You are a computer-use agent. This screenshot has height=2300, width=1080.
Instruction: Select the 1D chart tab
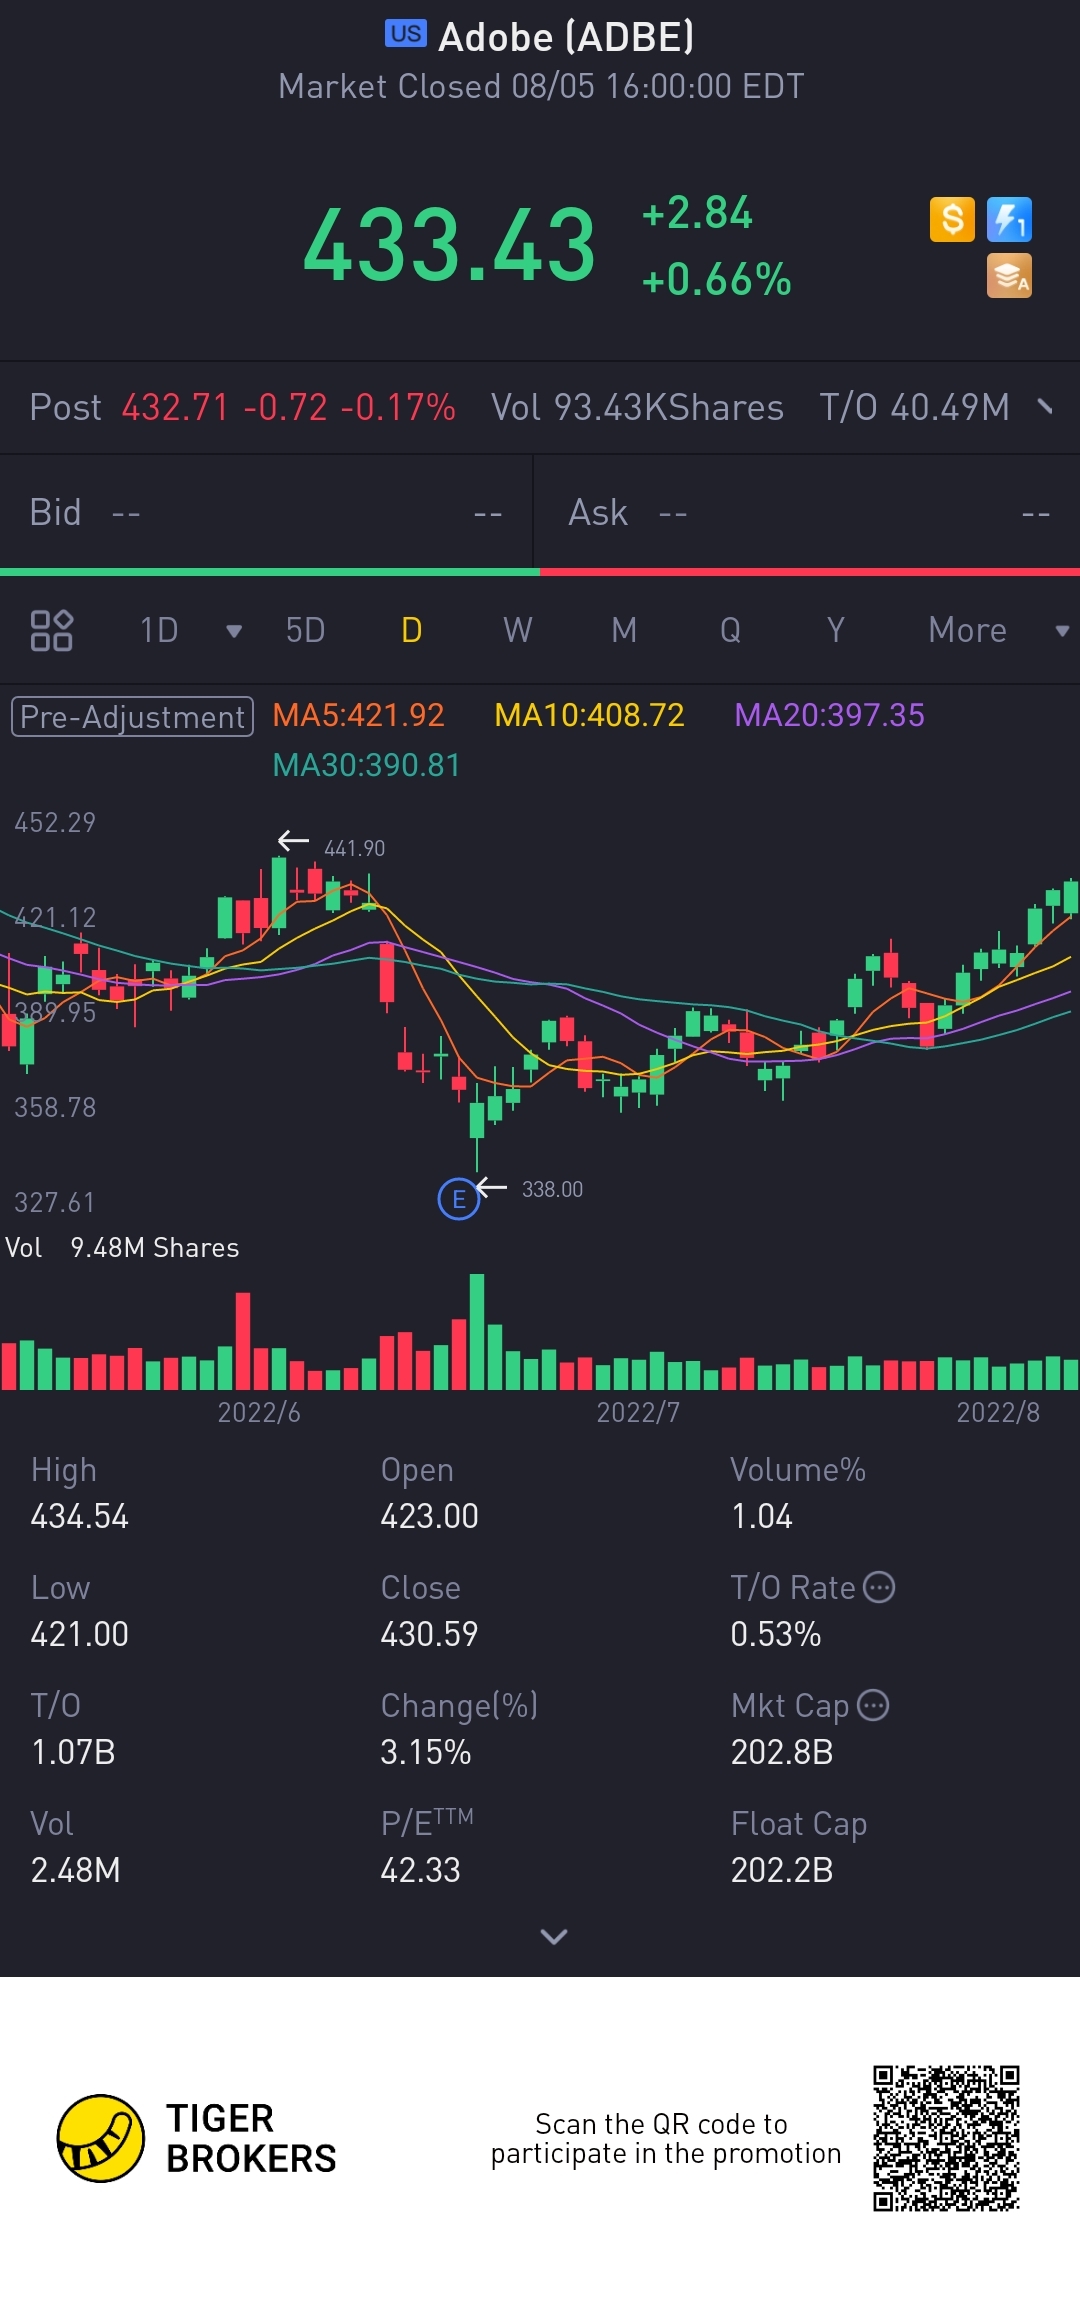(x=159, y=630)
